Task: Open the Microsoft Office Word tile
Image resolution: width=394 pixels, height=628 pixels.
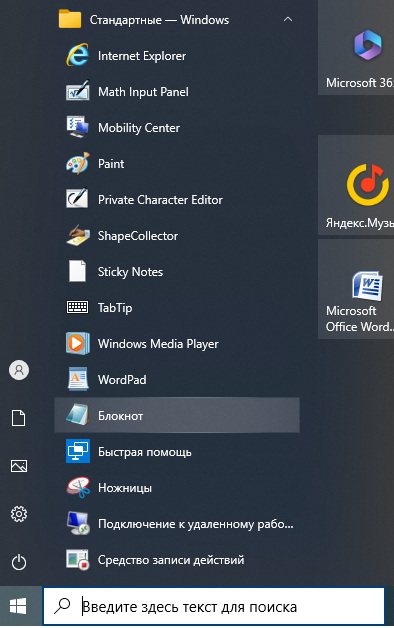Action: [x=356, y=289]
